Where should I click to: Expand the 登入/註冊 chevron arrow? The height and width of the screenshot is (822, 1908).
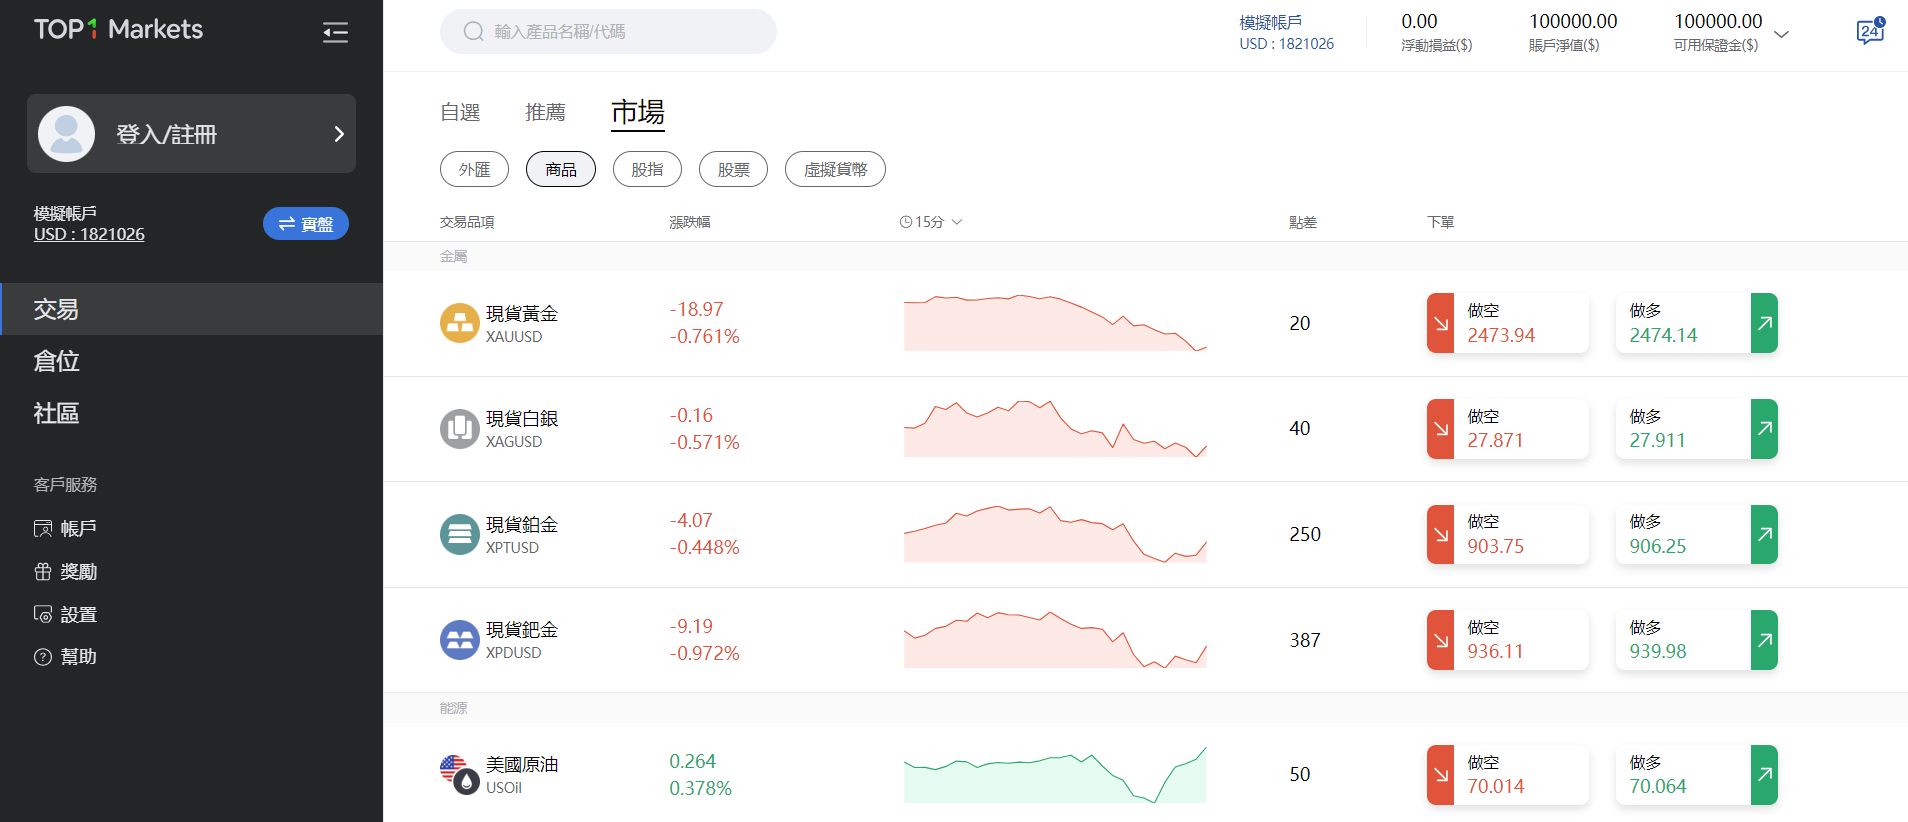(339, 134)
